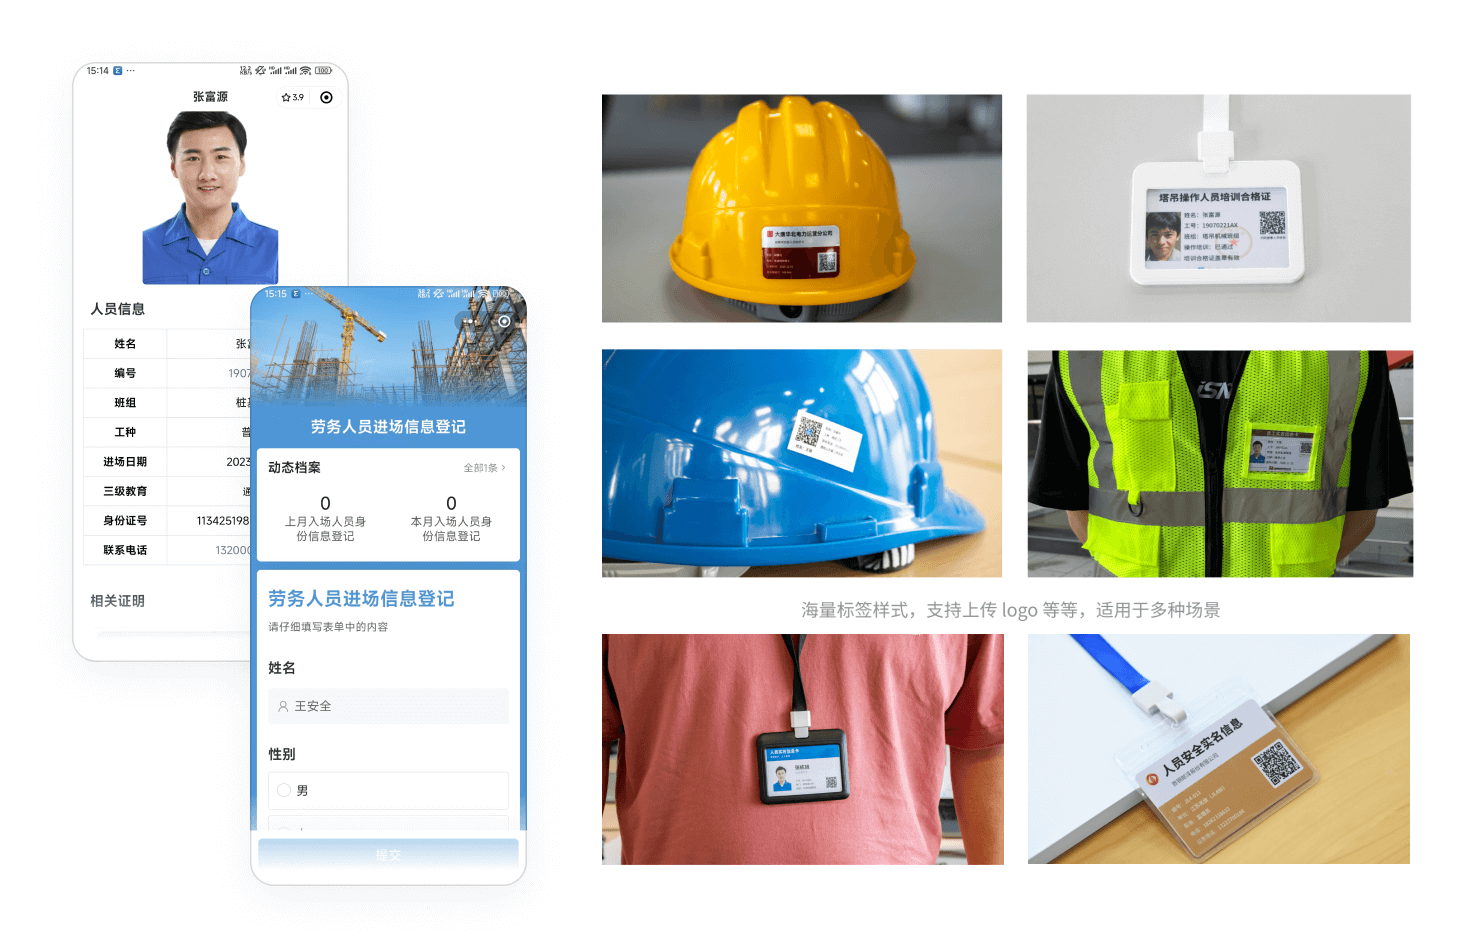This screenshot has height=936, width=1484.
Task: Click the 人员信息 section heading
Action: [x=118, y=309]
